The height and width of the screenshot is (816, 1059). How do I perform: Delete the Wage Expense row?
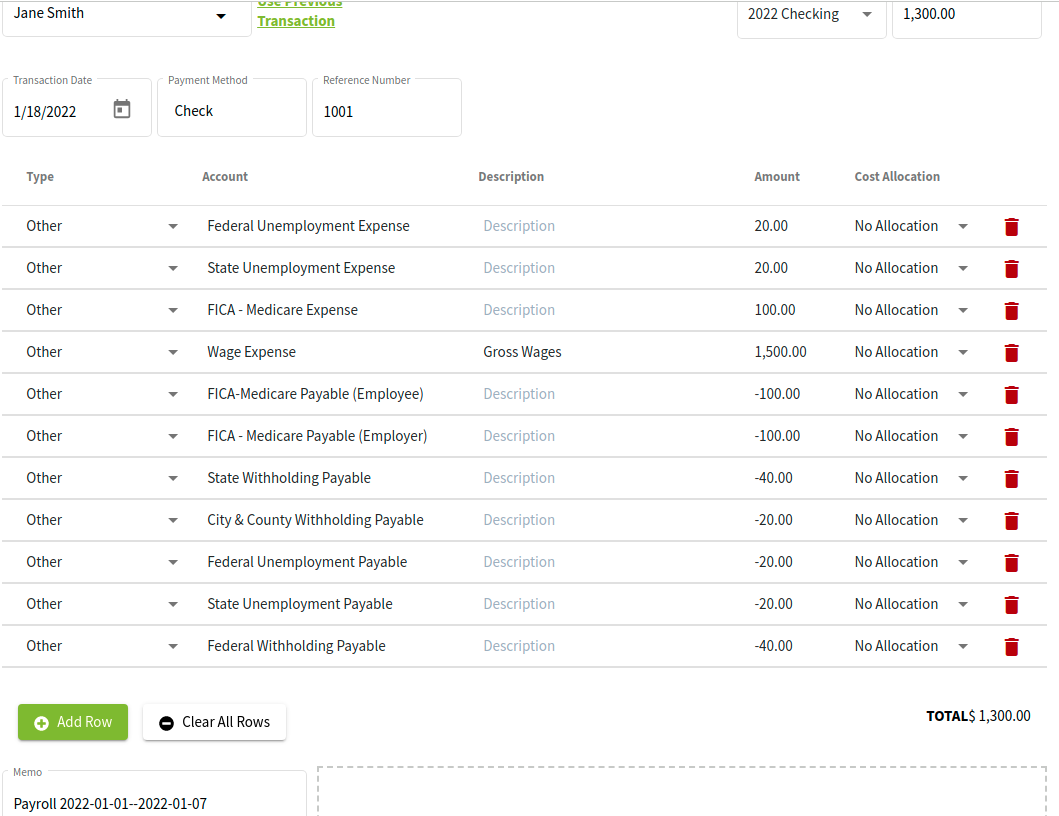click(1011, 353)
